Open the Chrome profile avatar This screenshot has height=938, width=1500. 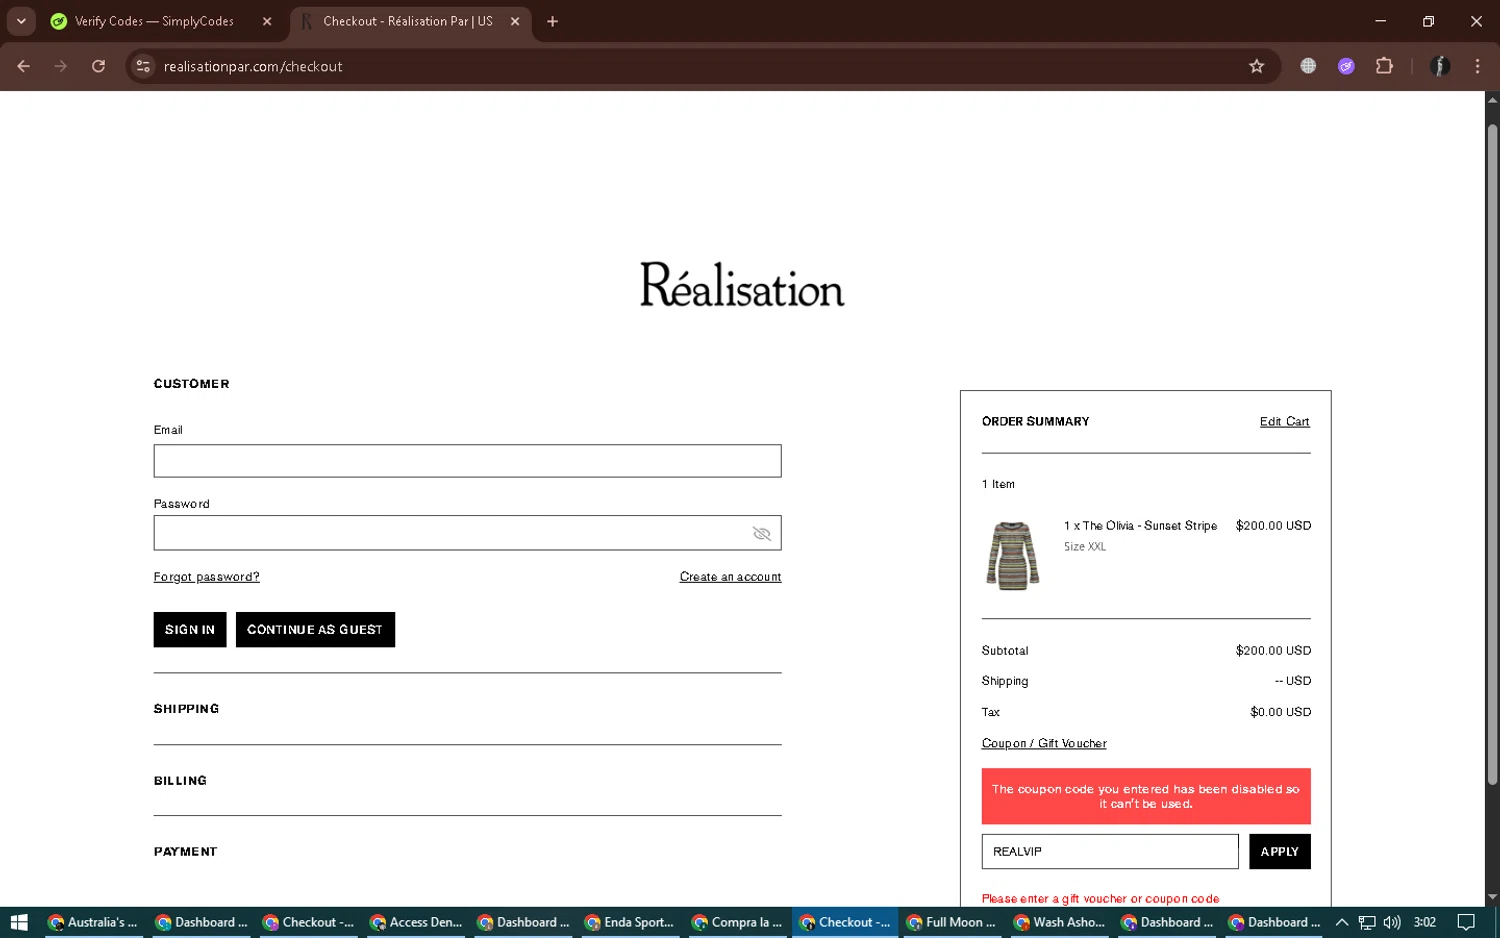coord(1440,66)
